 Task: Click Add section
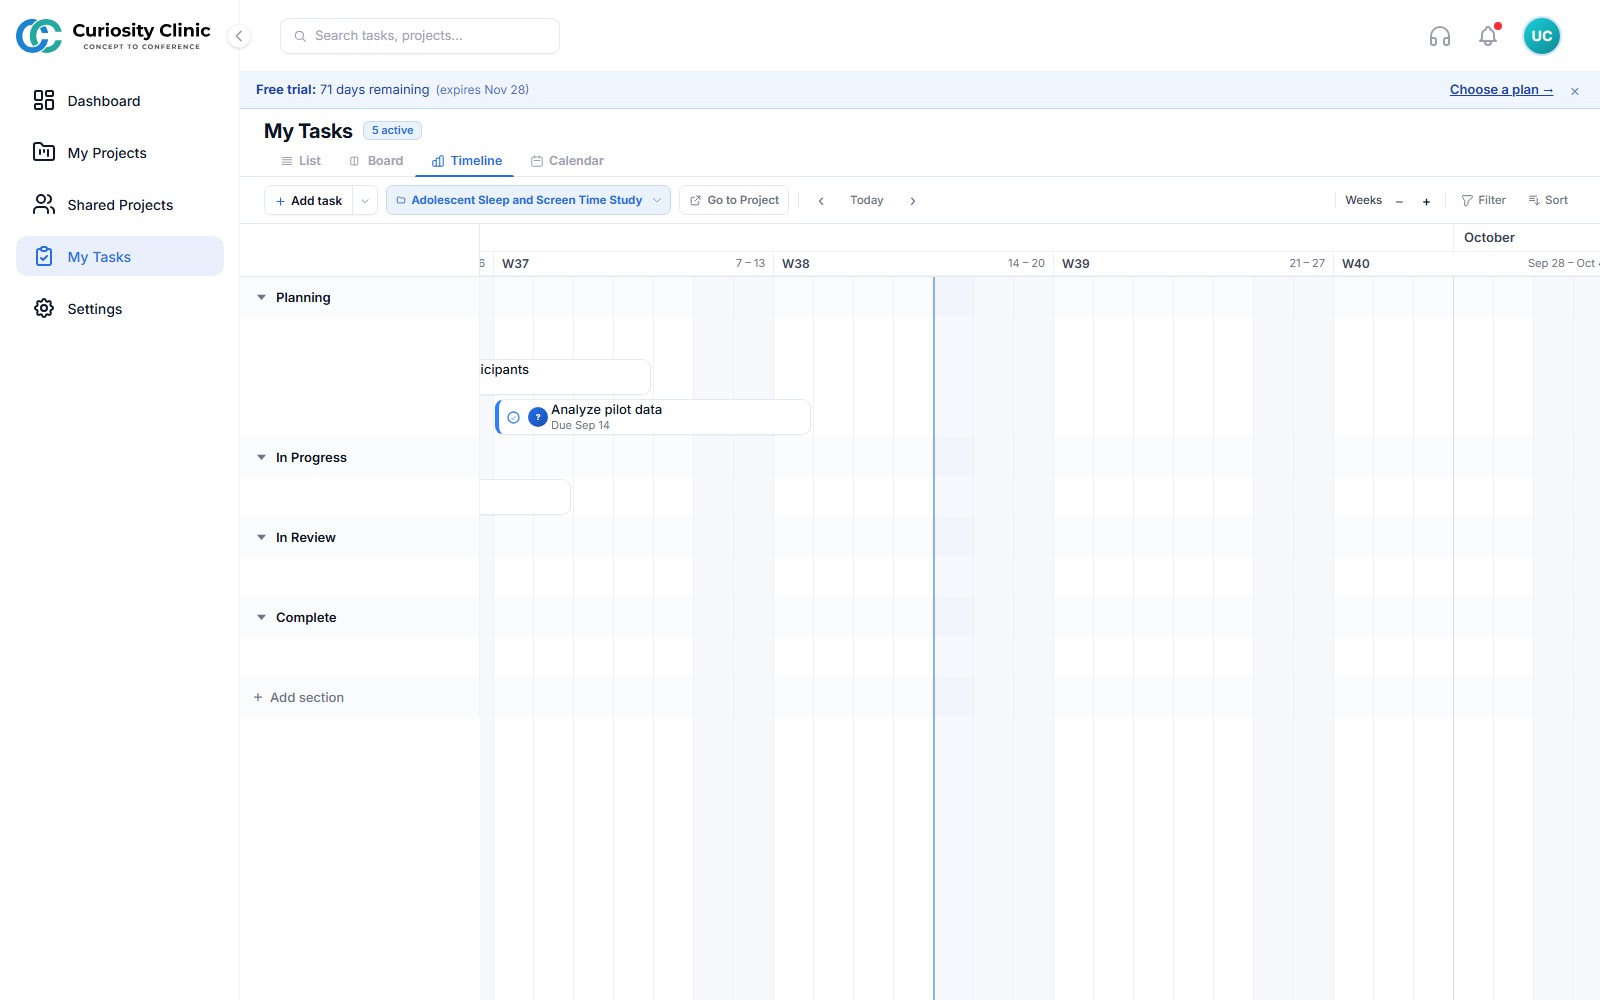click(x=298, y=697)
